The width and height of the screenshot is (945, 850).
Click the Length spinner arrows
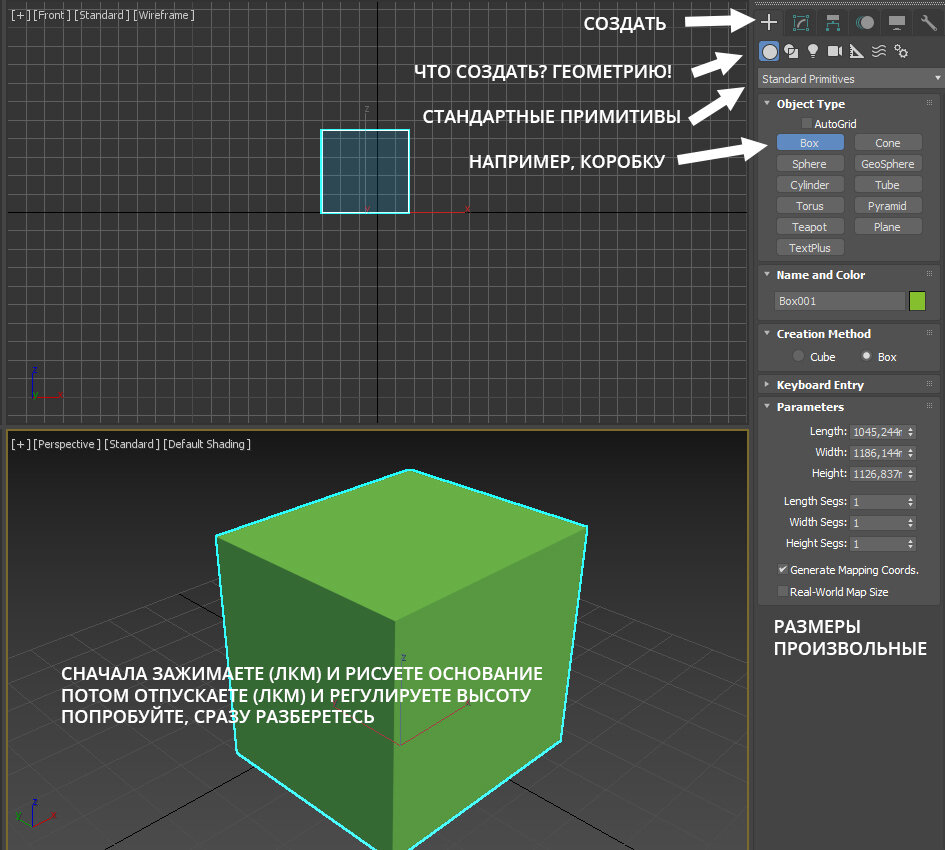(911, 432)
